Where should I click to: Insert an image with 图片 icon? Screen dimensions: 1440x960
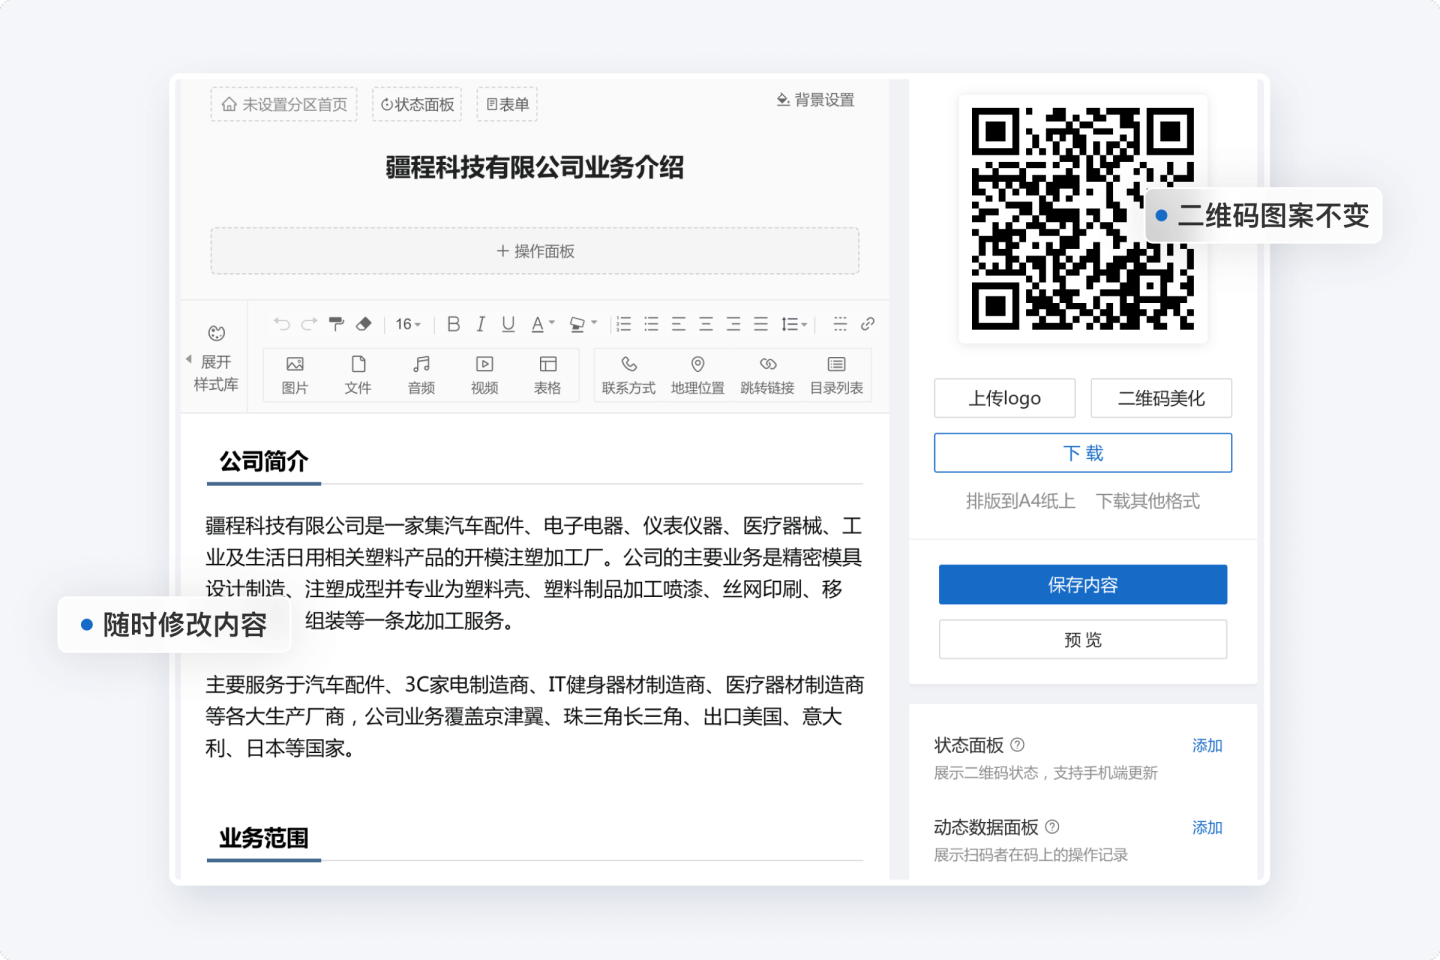pos(295,374)
